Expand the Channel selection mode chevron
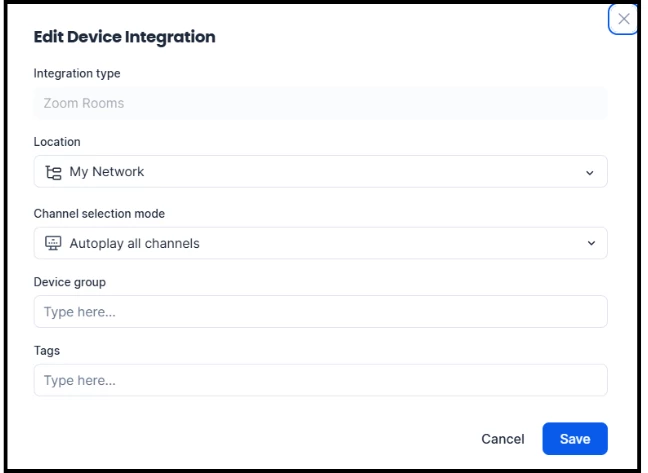 tap(591, 243)
